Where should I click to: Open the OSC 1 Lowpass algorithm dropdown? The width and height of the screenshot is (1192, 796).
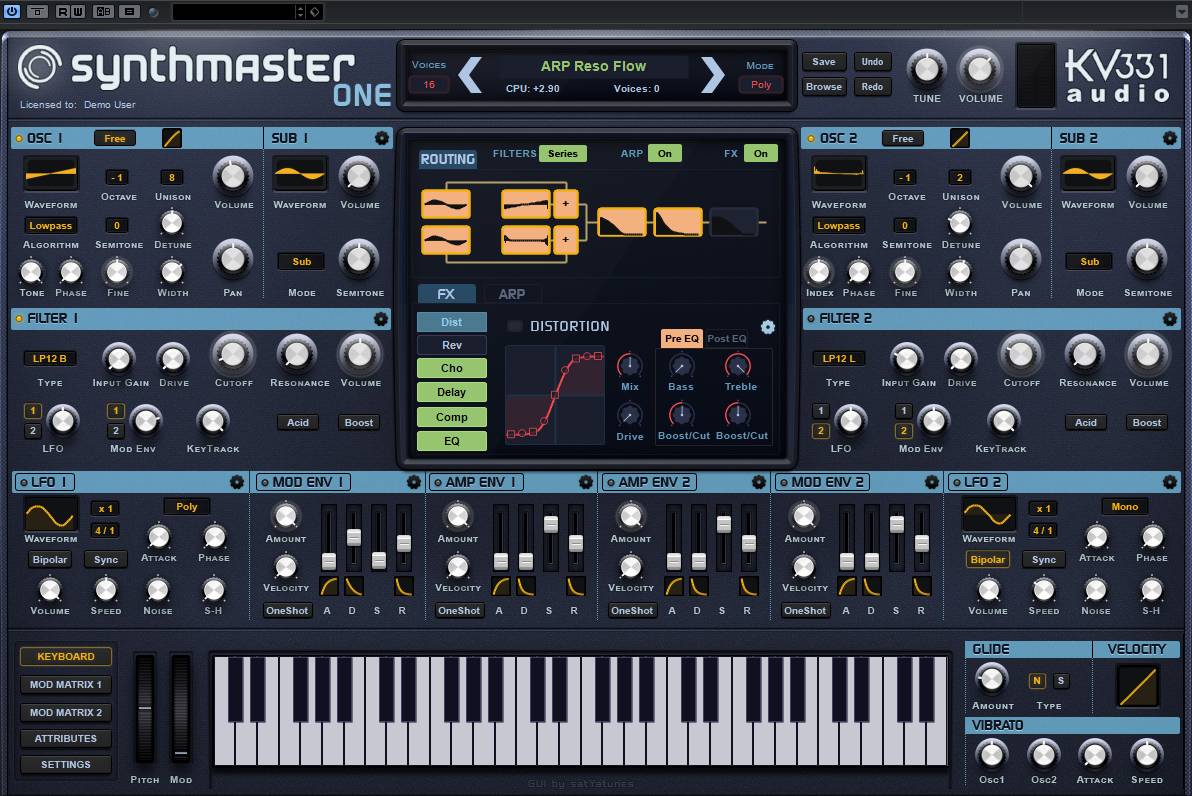(50, 226)
